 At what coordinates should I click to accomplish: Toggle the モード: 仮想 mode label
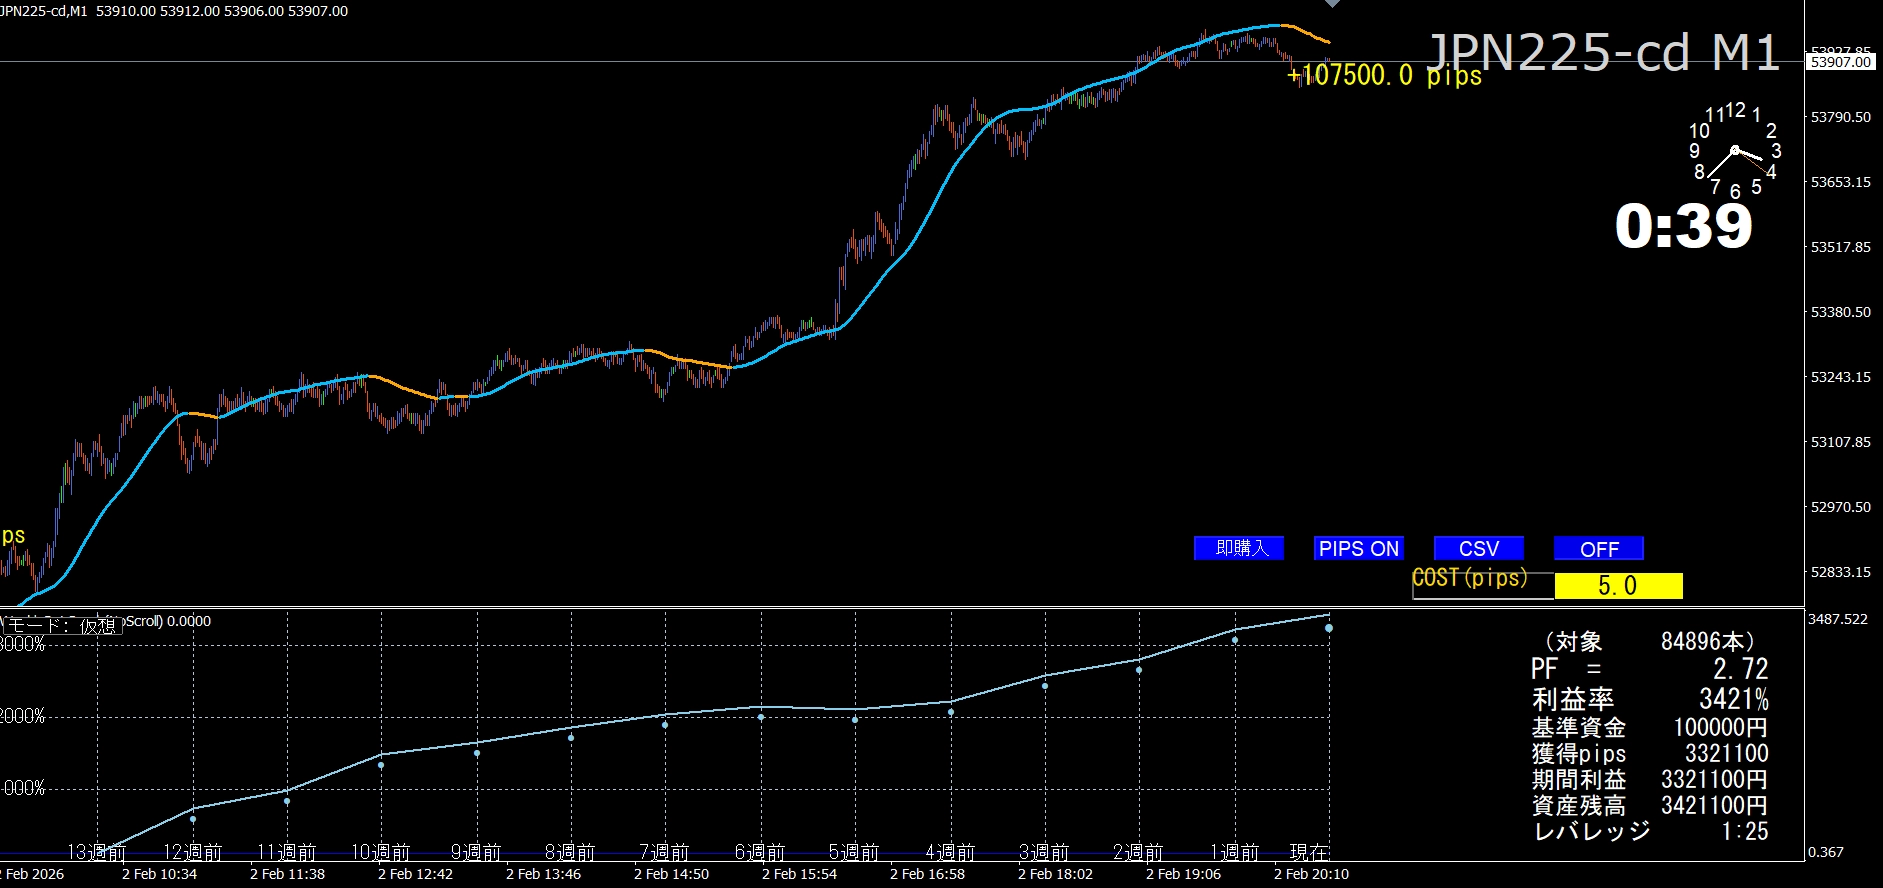click(x=62, y=625)
